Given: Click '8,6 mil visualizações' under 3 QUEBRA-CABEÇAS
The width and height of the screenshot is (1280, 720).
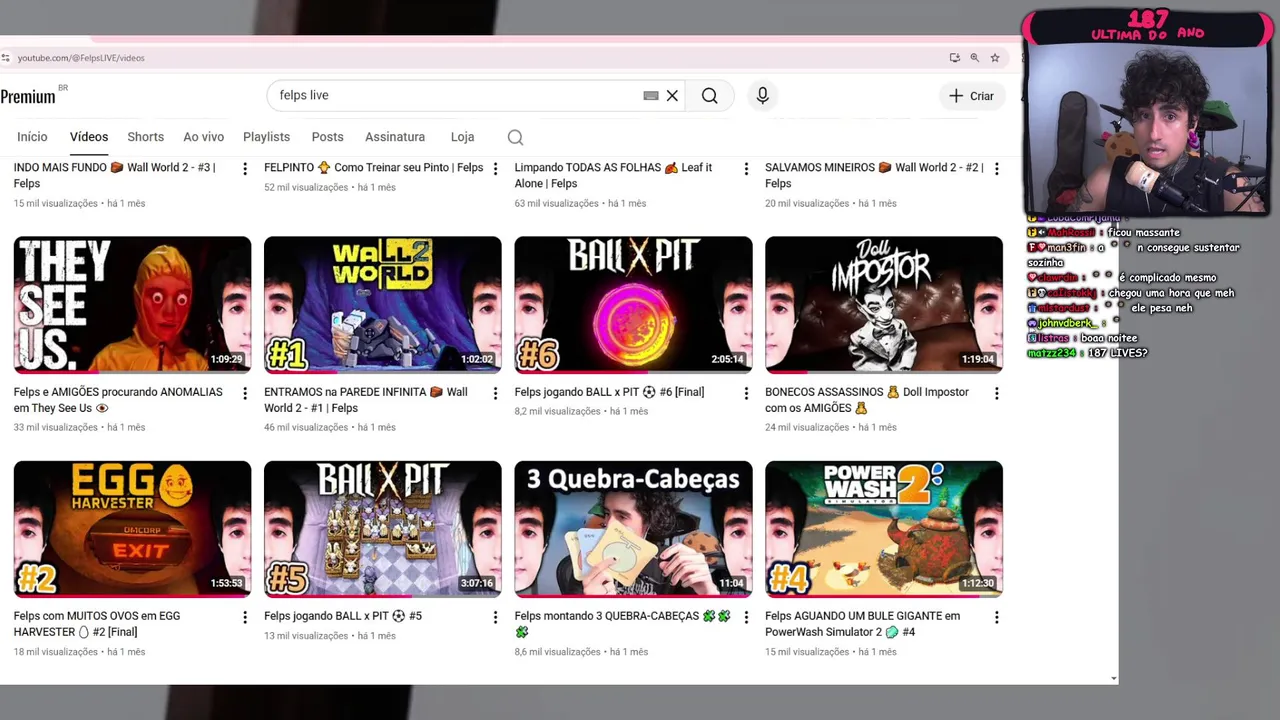Looking at the screenshot, I should [558, 652].
